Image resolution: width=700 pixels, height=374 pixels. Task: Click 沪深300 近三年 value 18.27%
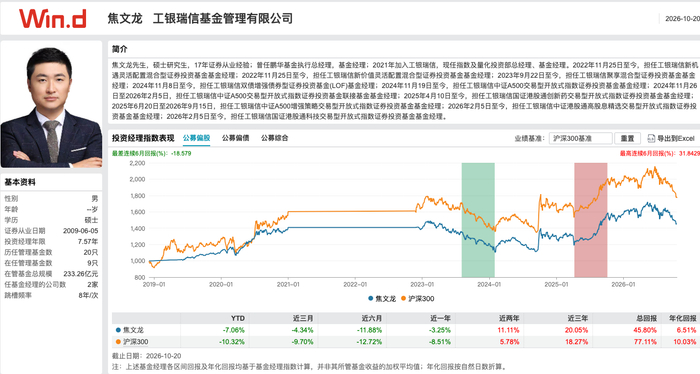[x=577, y=342]
